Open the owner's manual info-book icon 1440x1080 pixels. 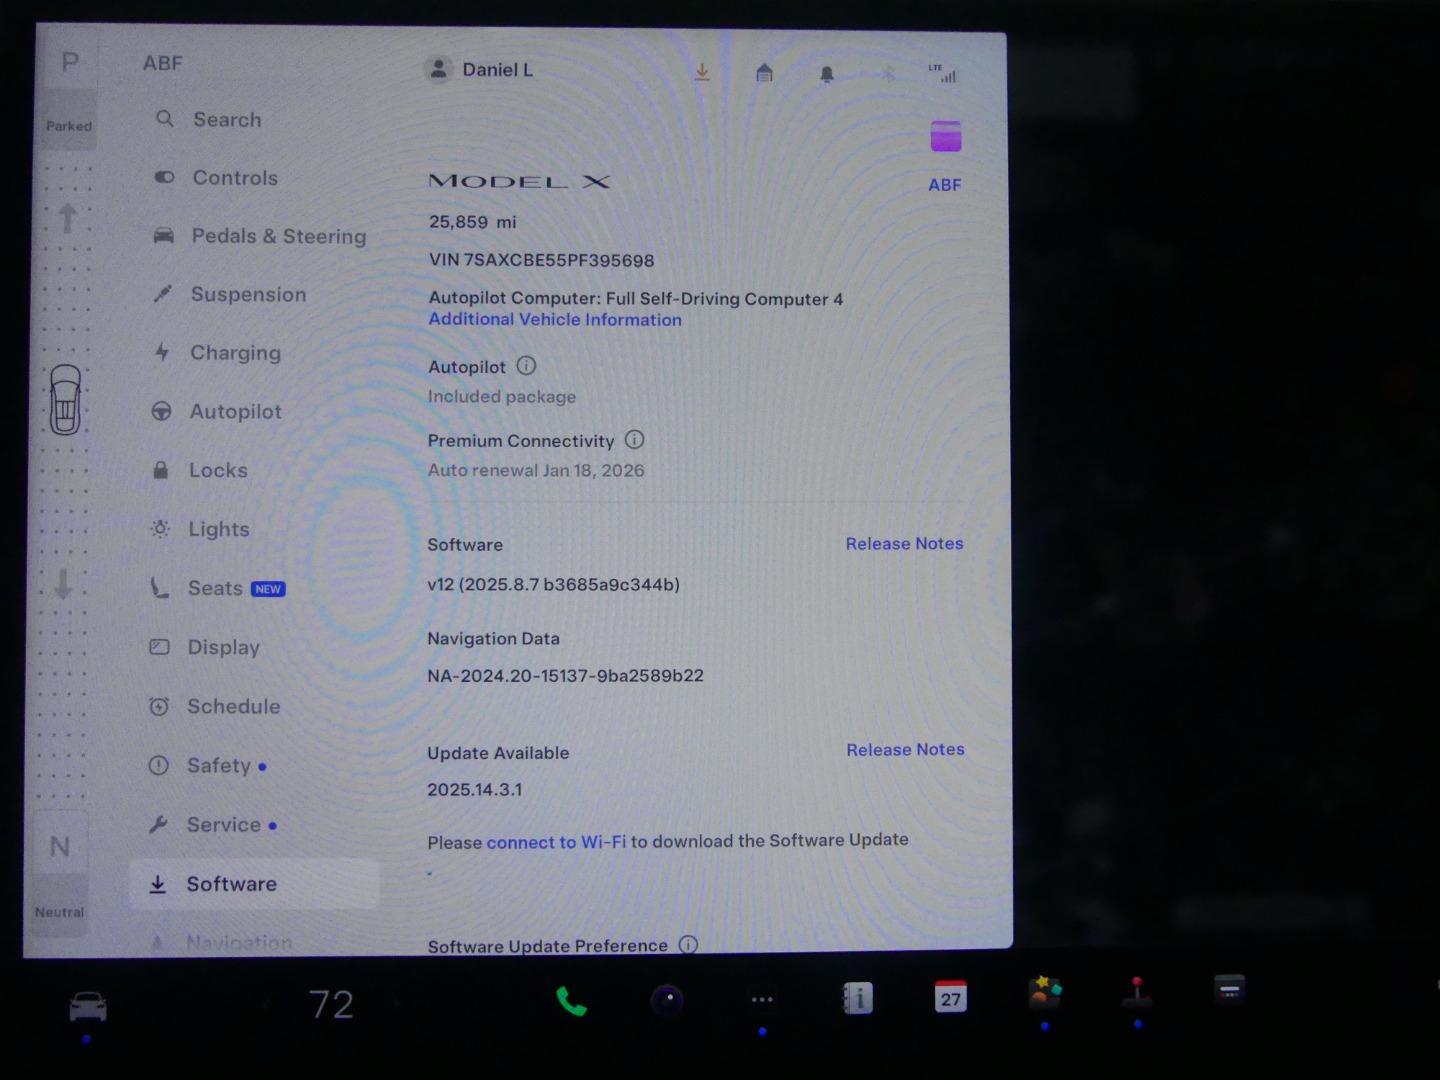pyautogui.click(x=857, y=998)
